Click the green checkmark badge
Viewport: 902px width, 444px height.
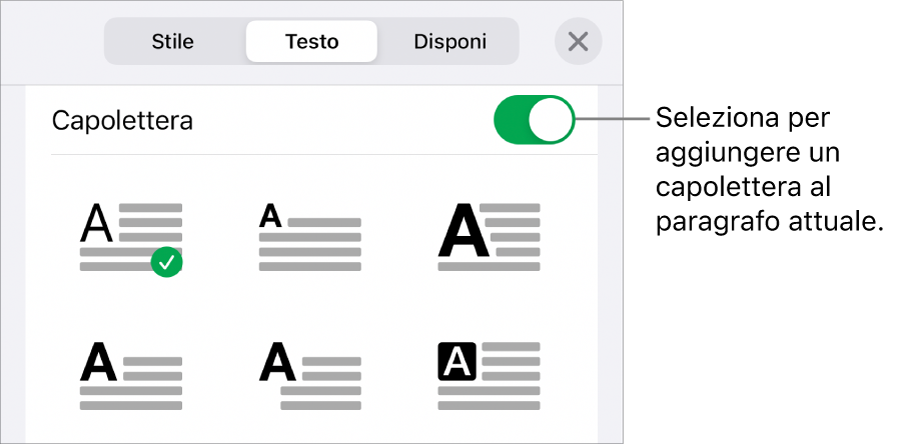[x=168, y=262]
